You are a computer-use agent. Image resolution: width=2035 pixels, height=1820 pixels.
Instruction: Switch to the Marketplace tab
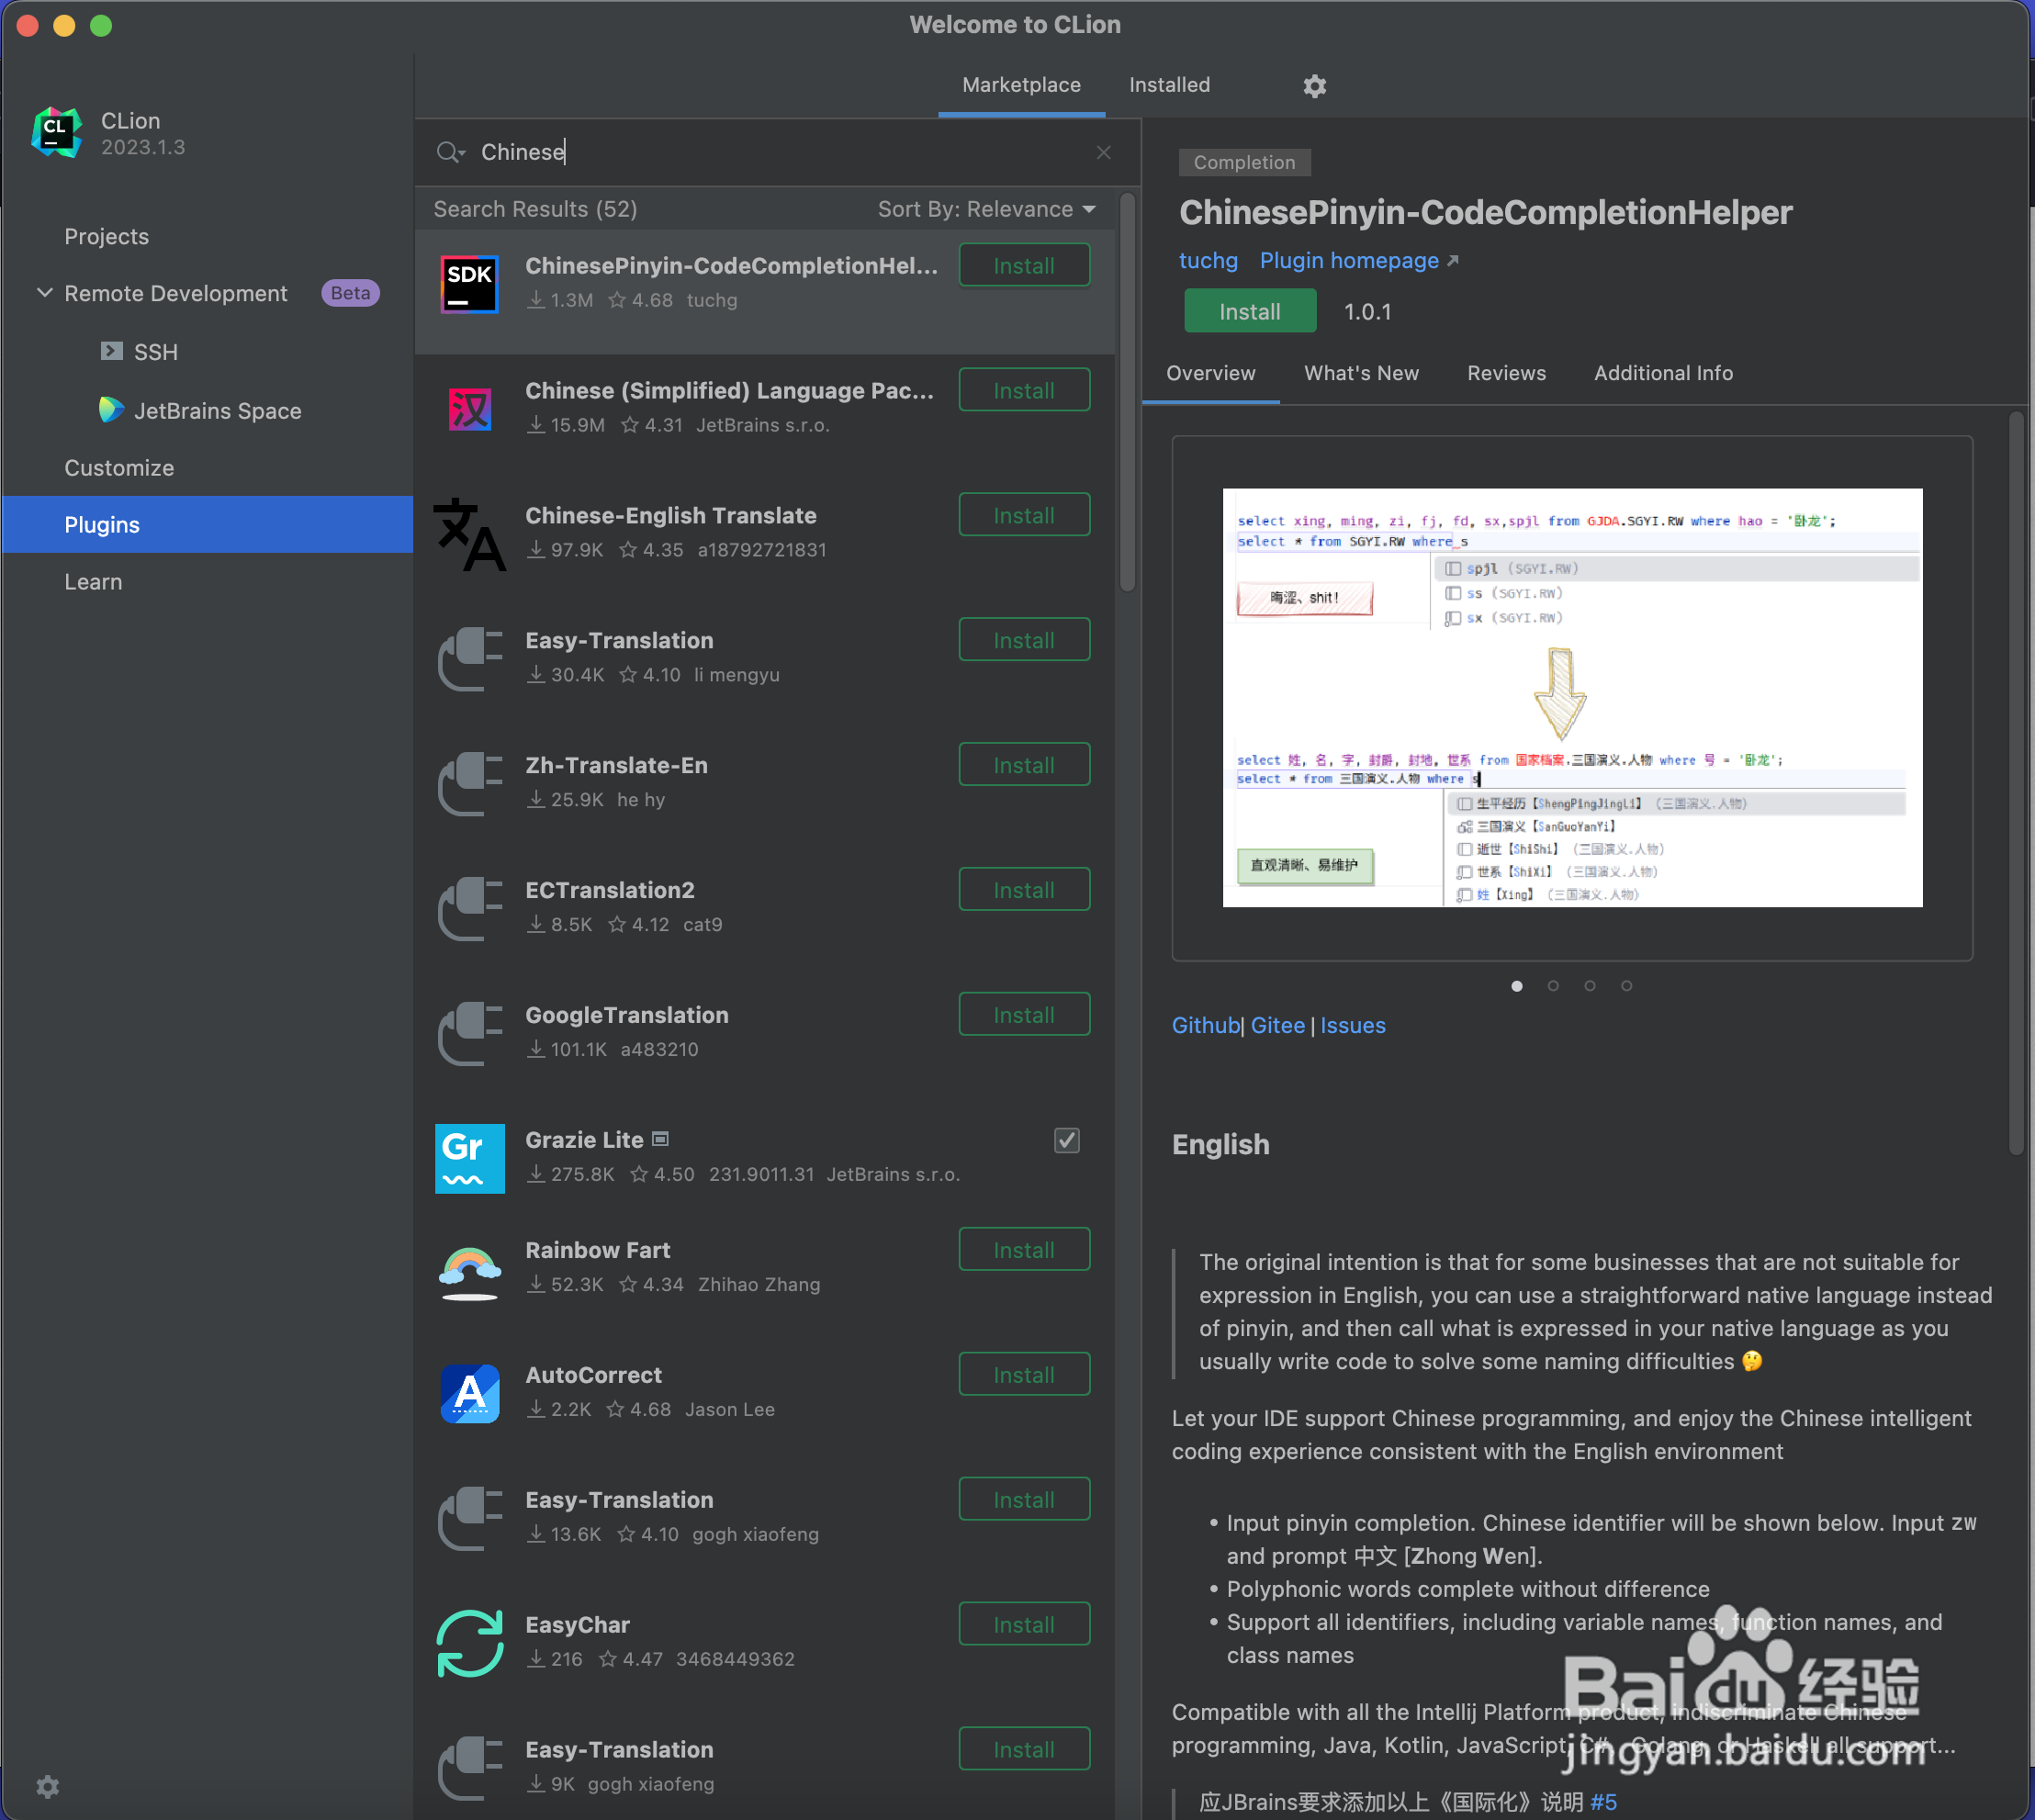[x=1021, y=85]
